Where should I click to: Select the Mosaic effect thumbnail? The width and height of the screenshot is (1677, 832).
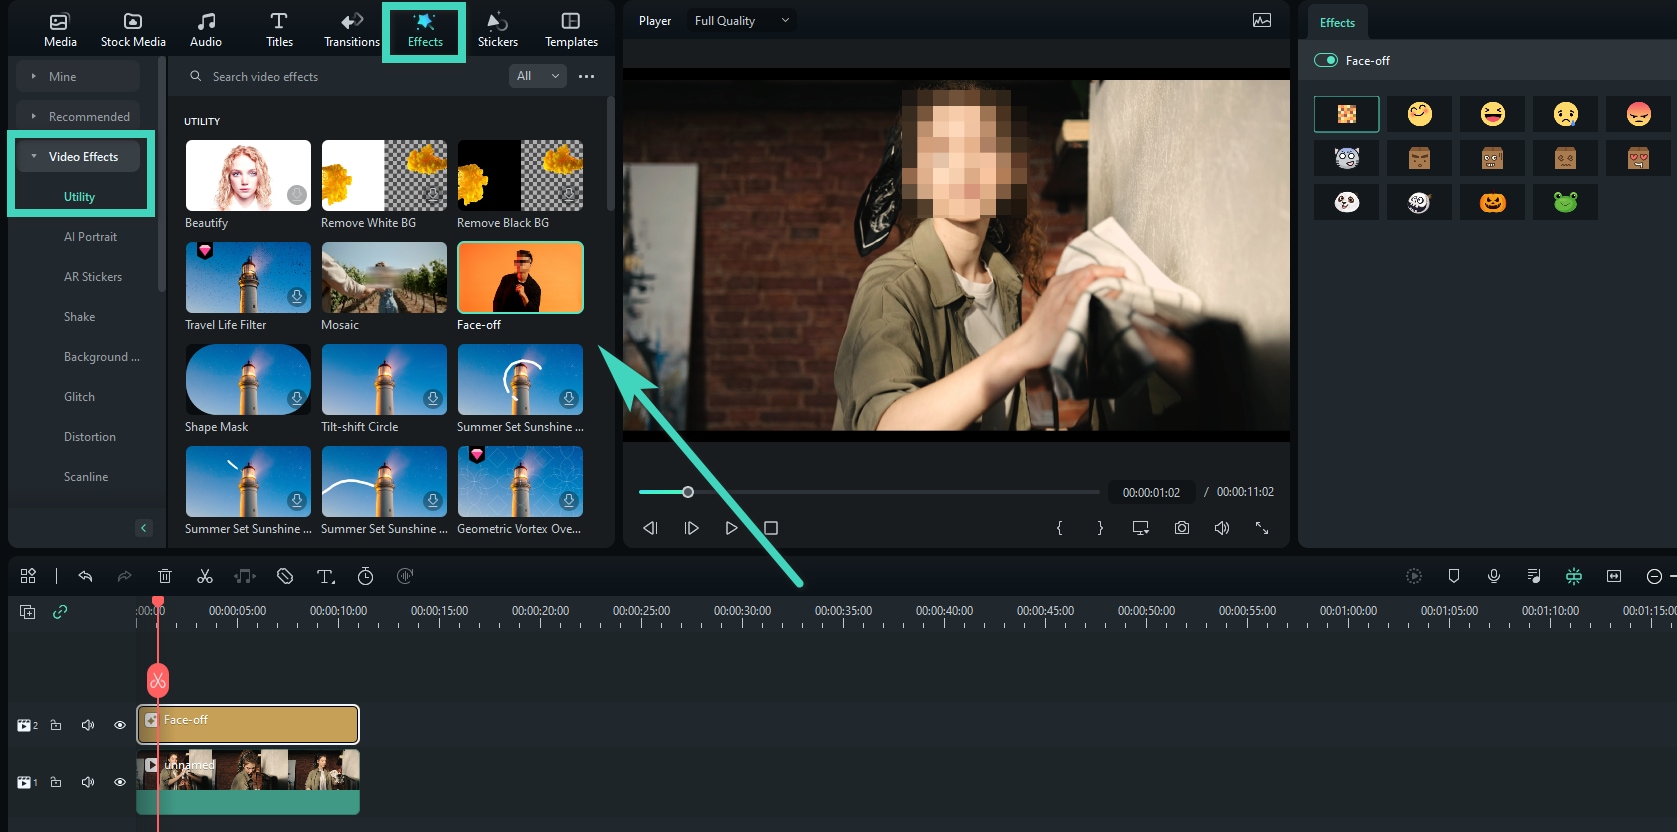(x=384, y=278)
